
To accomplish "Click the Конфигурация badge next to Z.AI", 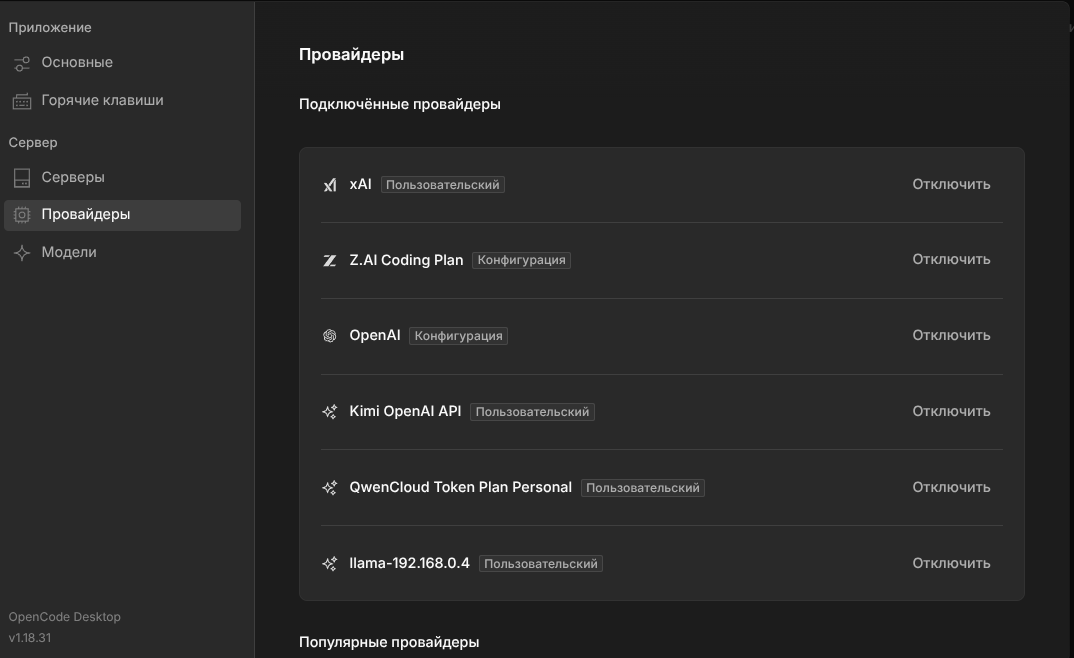I will [x=521, y=260].
